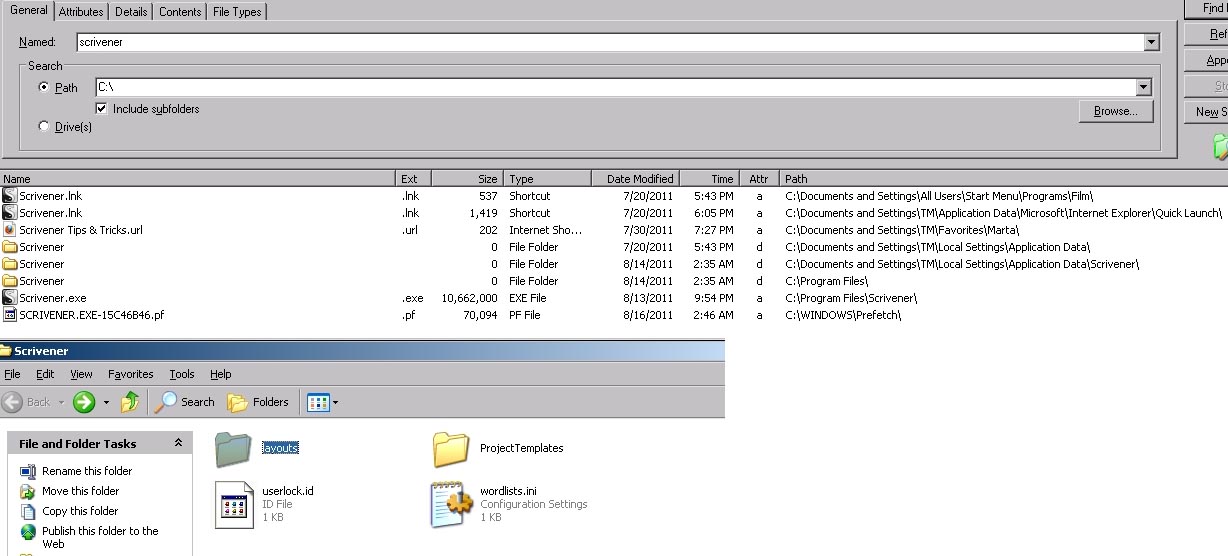Open the Details tab
The height and width of the screenshot is (556, 1228).
tap(131, 12)
